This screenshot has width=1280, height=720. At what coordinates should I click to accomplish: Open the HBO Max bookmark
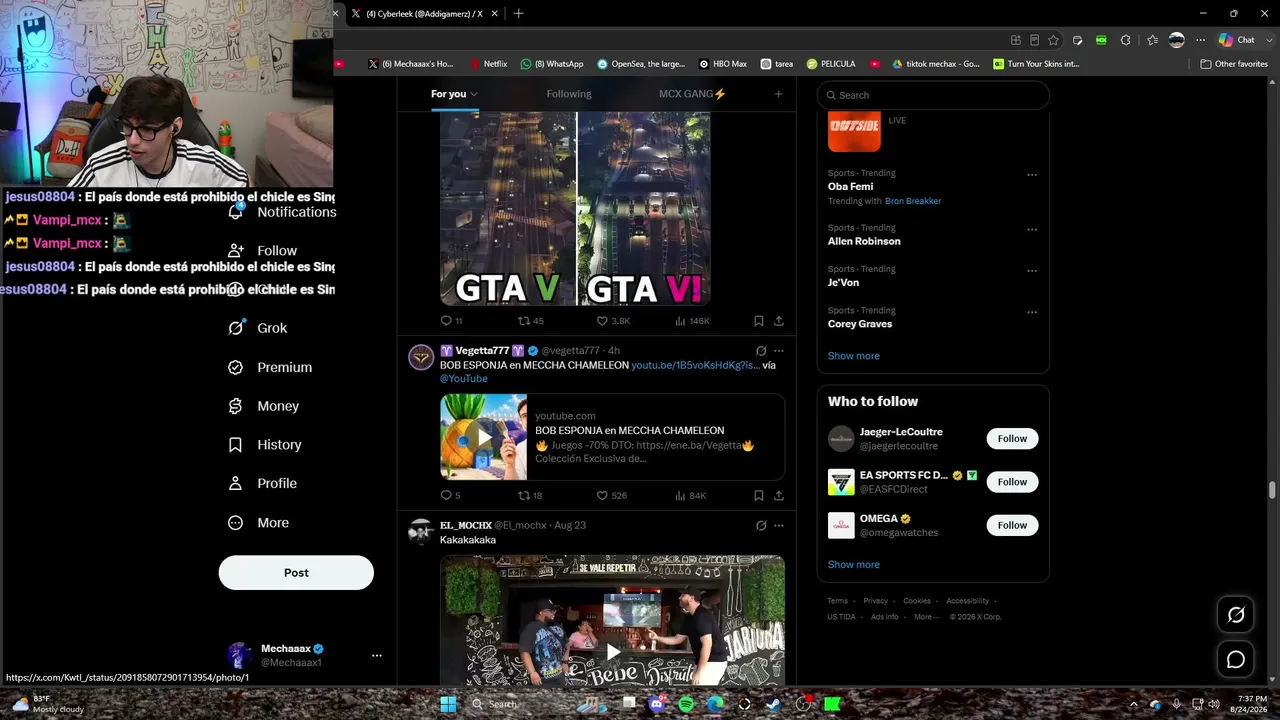pos(723,64)
